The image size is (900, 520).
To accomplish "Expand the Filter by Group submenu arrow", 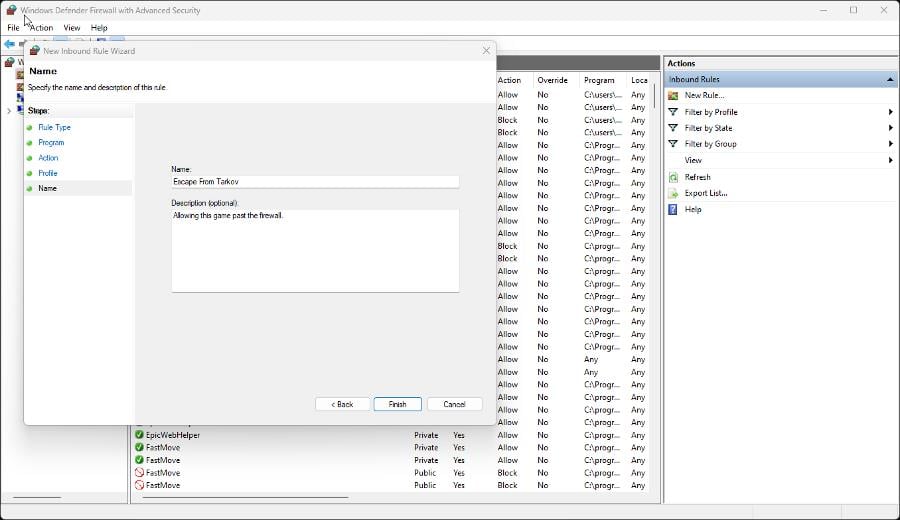I will tap(890, 144).
